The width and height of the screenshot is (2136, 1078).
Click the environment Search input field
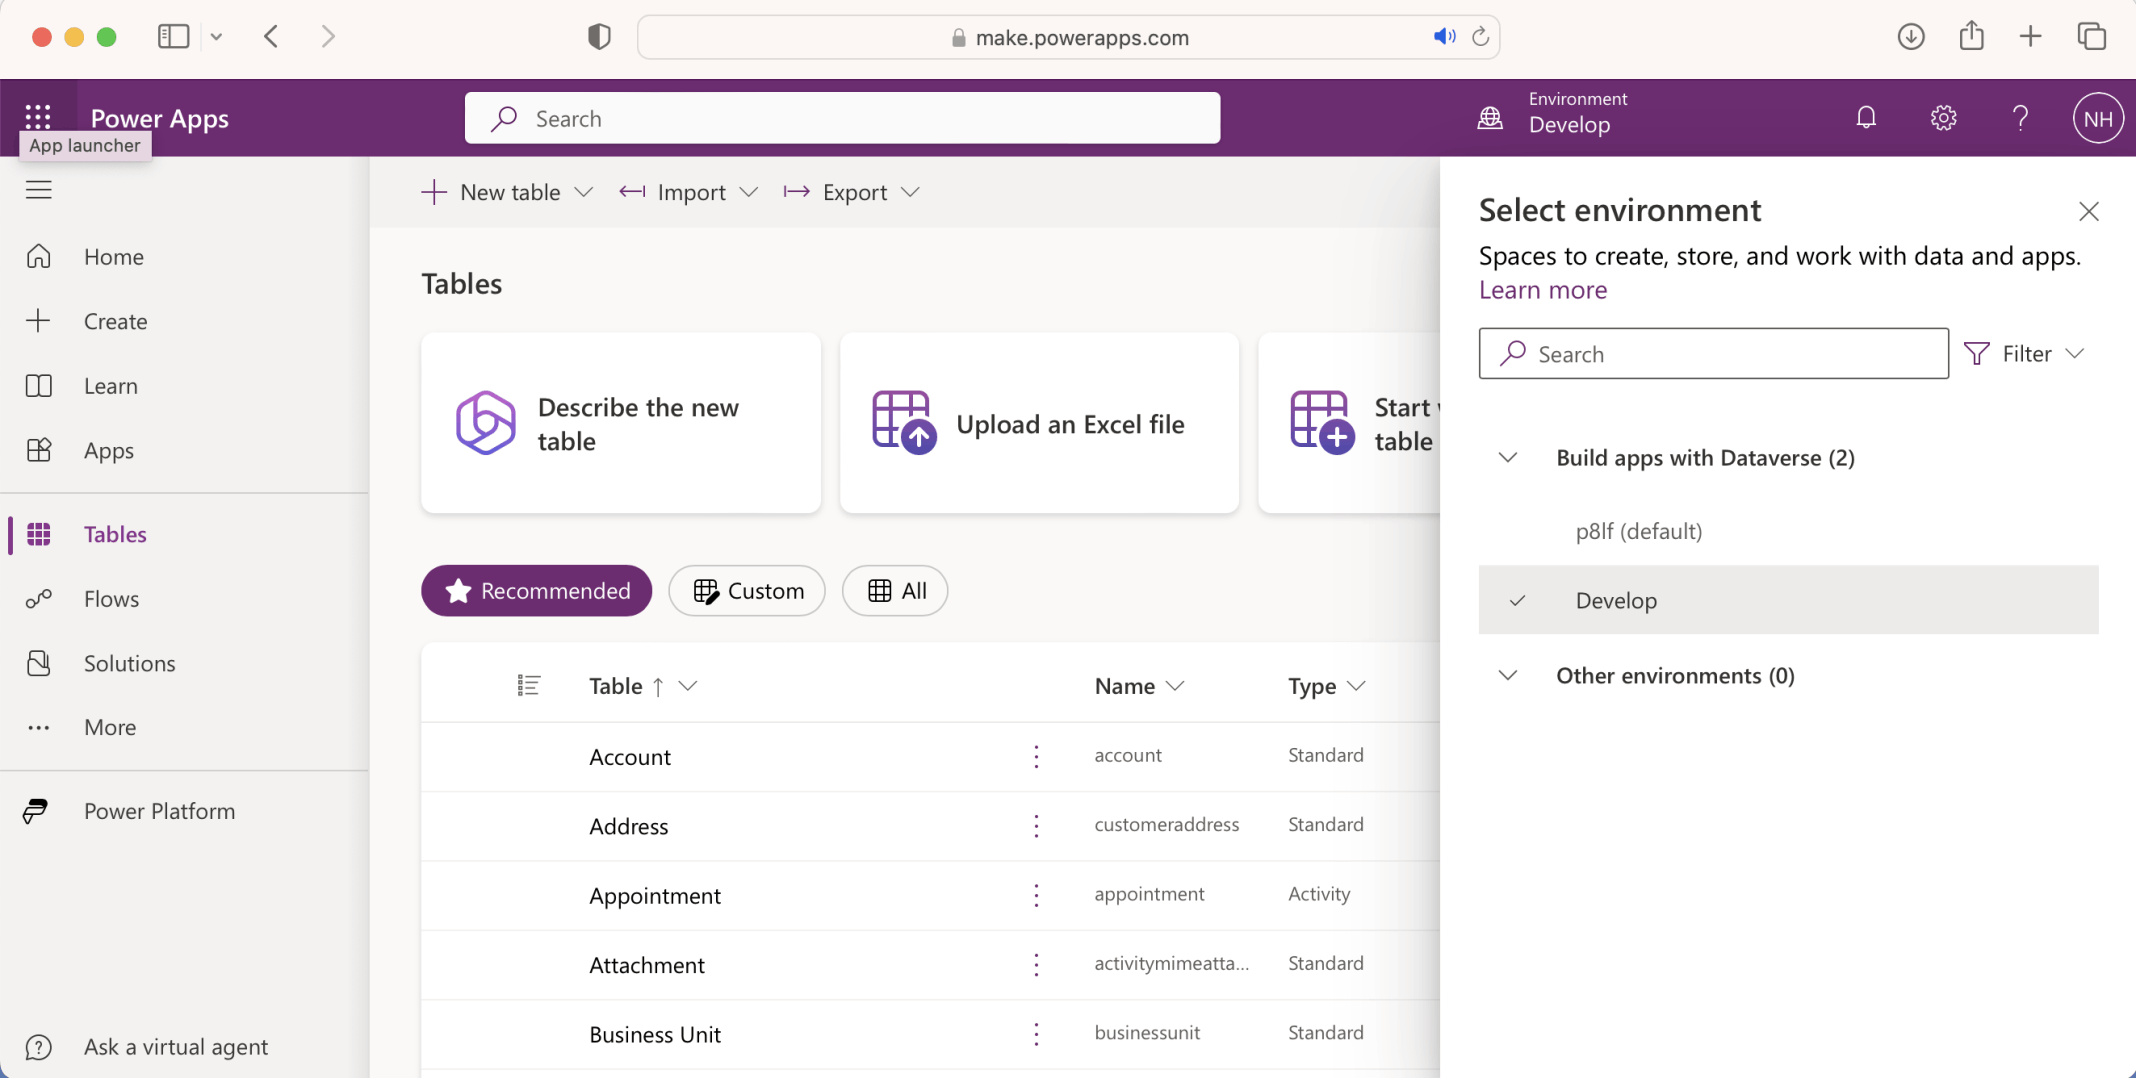click(1713, 354)
